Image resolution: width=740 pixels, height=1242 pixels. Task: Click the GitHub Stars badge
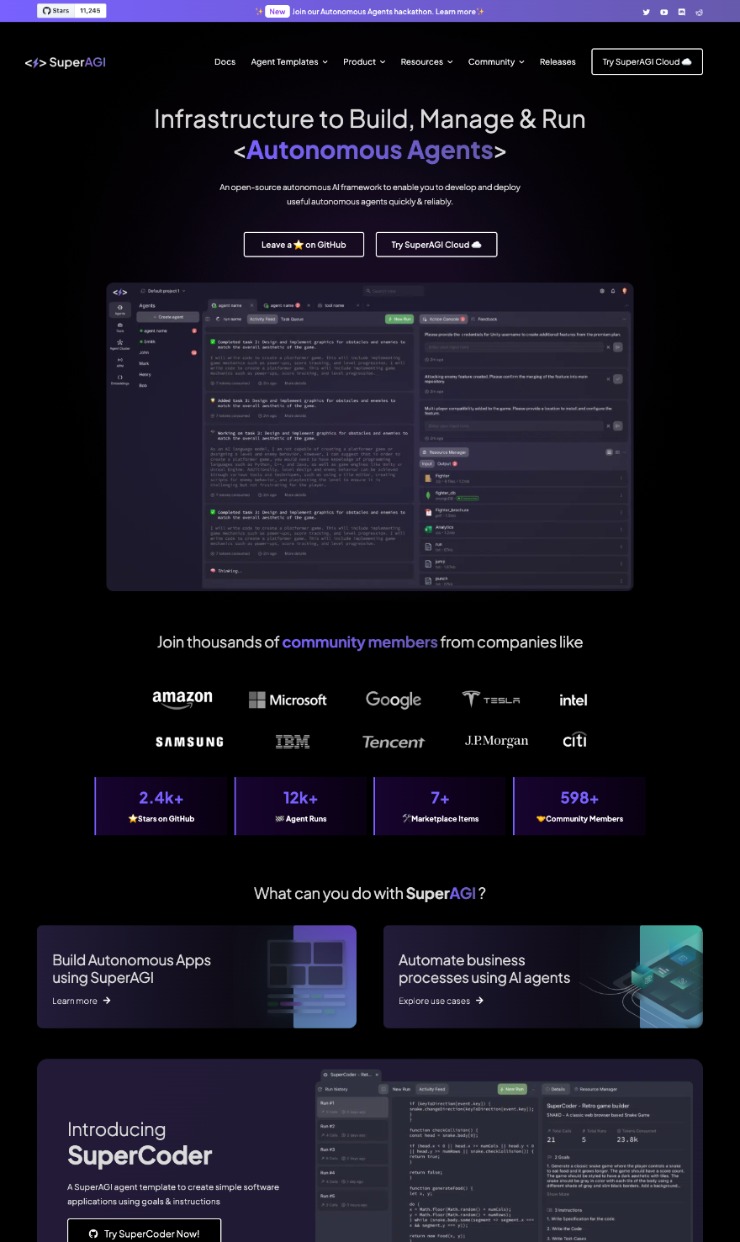click(55, 11)
